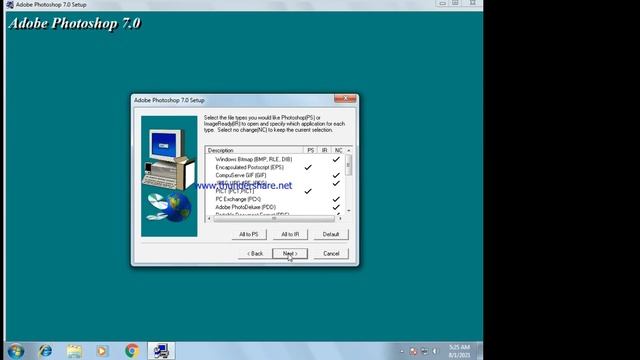
Task: Open the taskbar clock and date
Action: tap(459, 351)
